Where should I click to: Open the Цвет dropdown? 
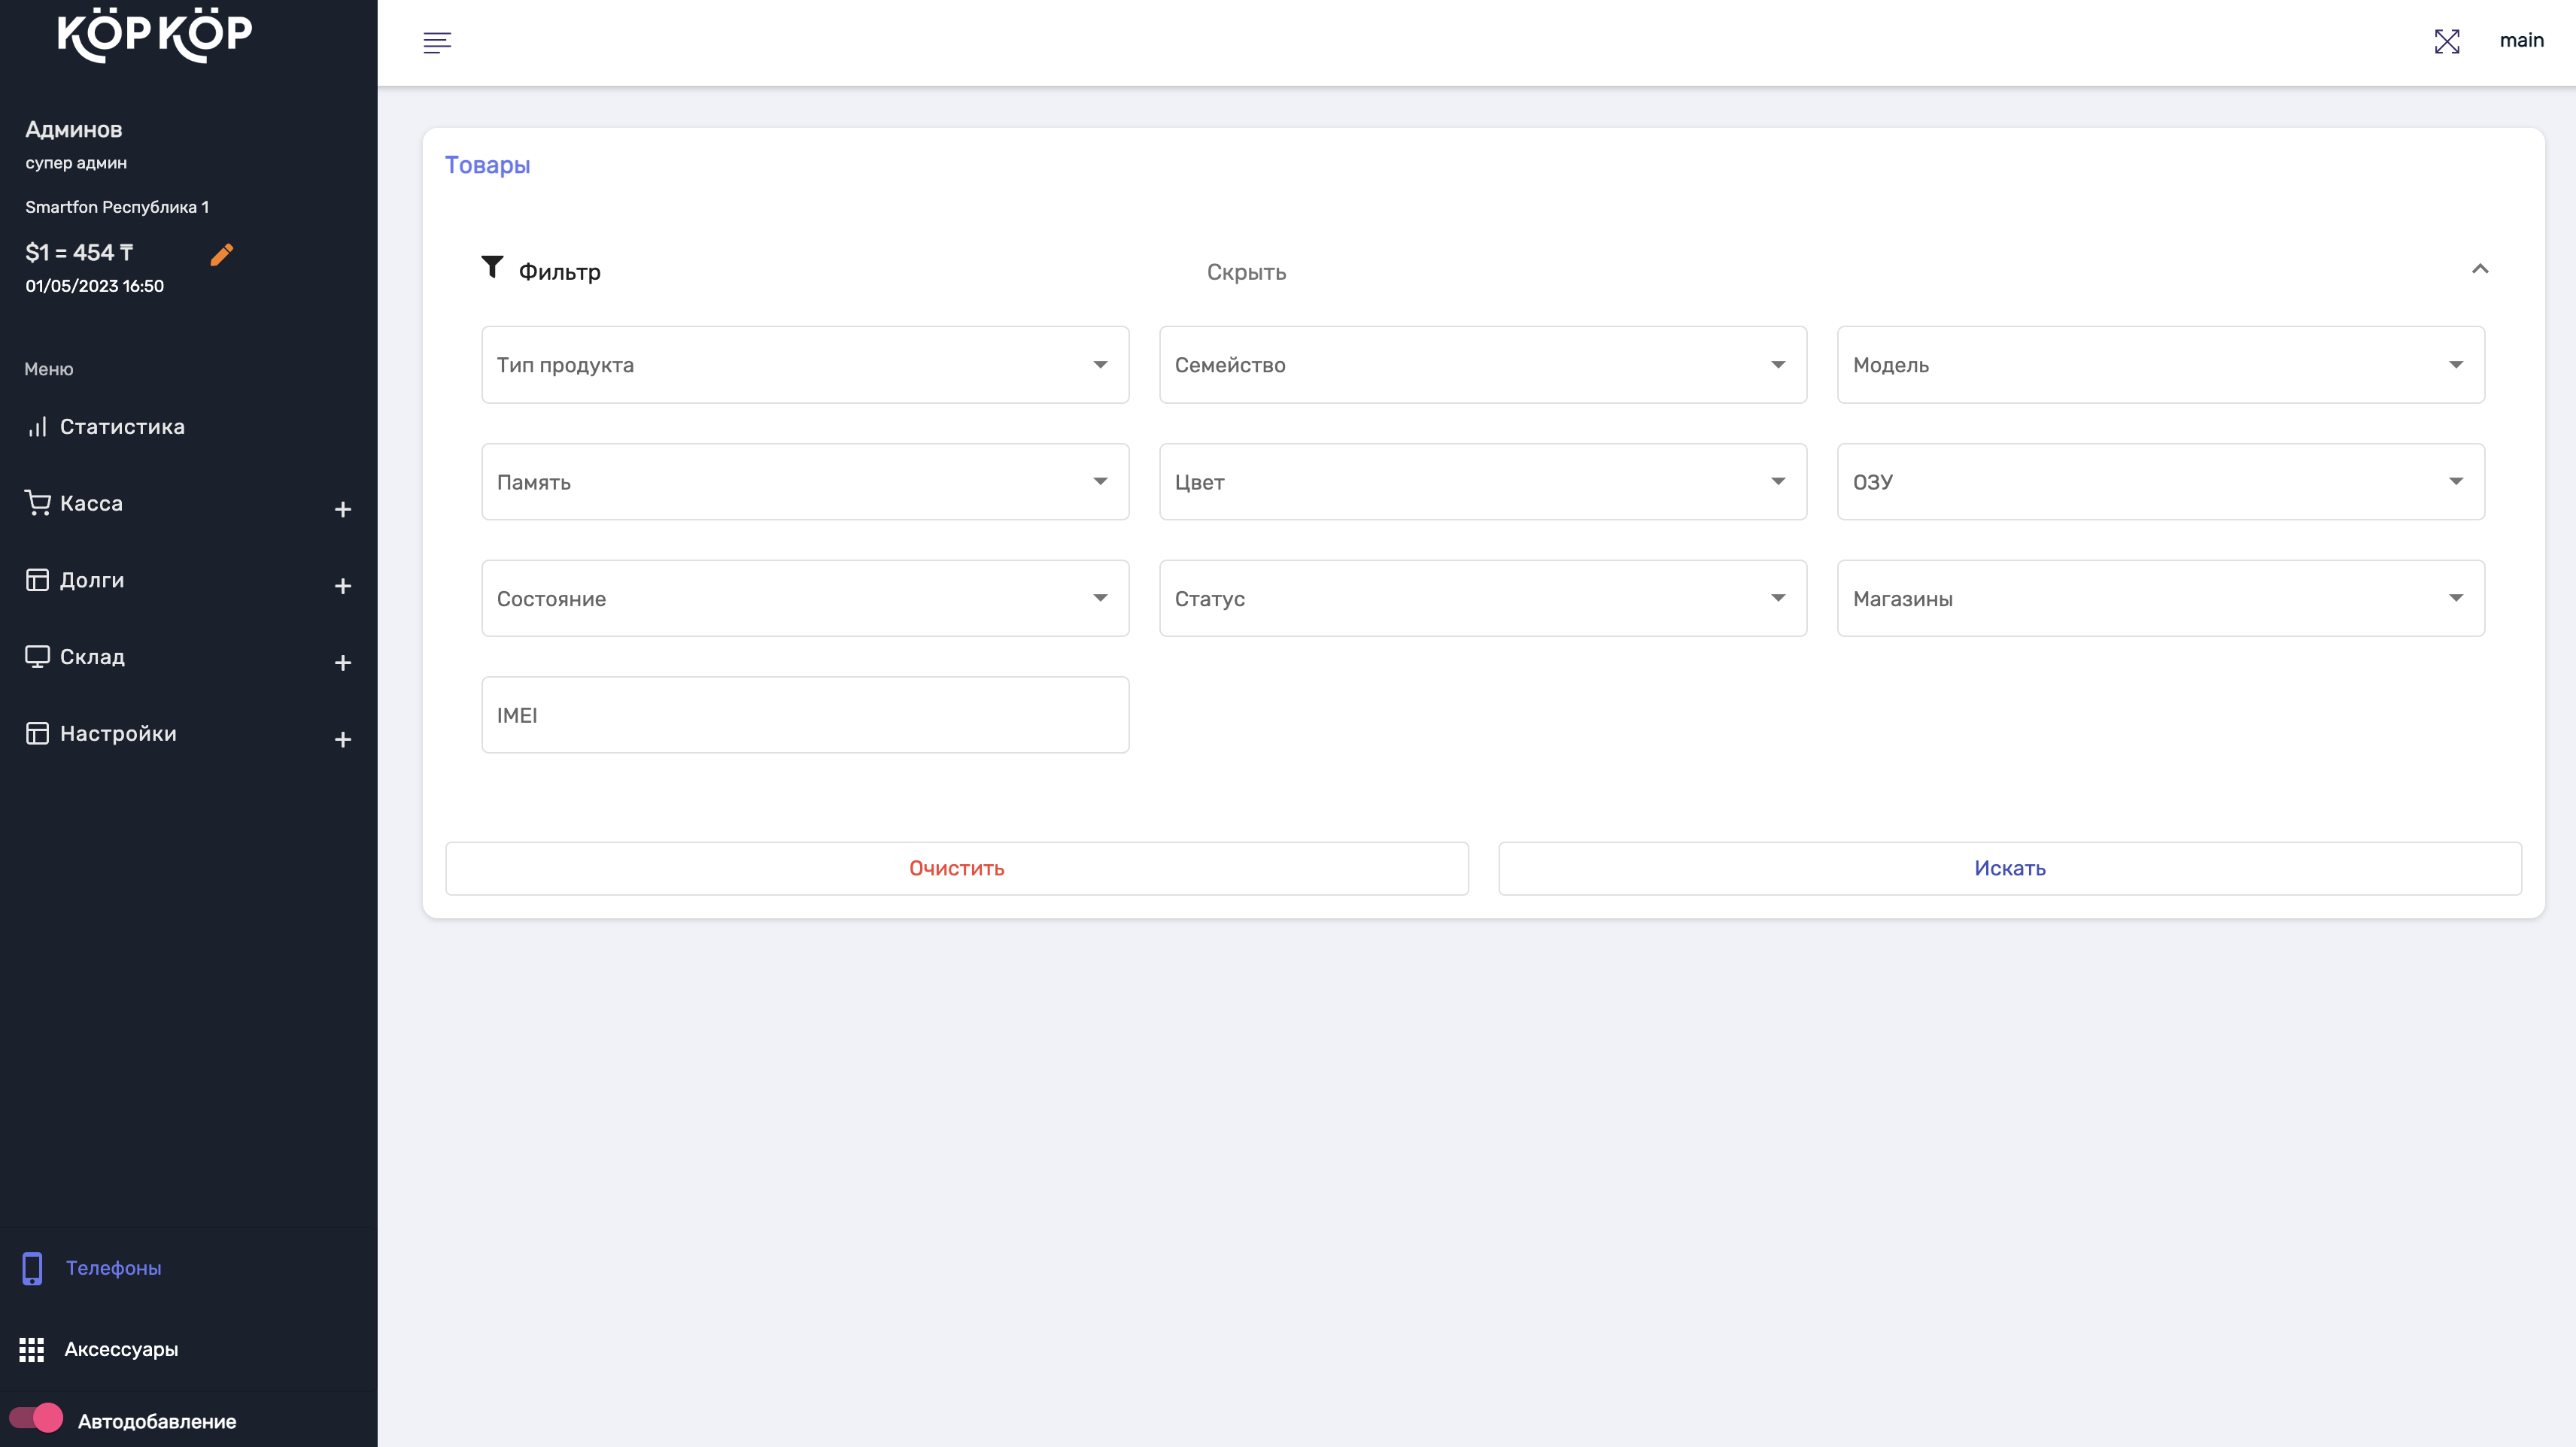[x=1482, y=482]
